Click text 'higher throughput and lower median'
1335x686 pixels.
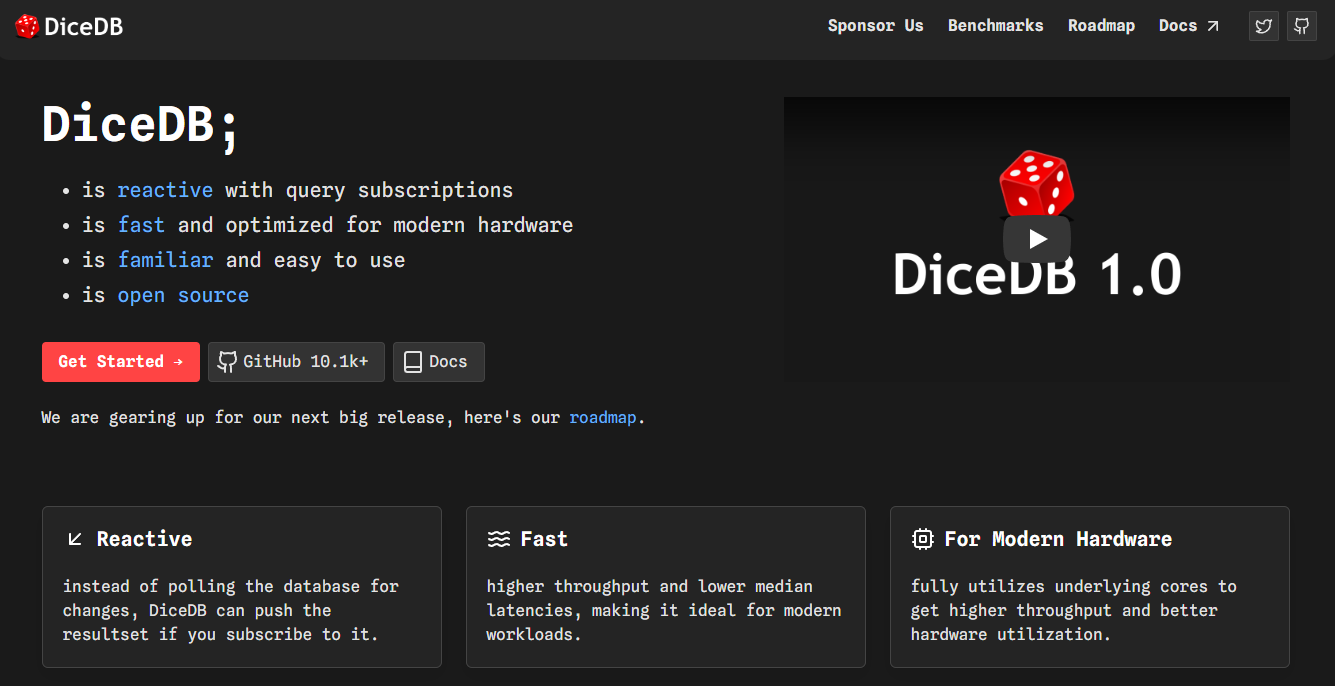[x=650, y=586]
